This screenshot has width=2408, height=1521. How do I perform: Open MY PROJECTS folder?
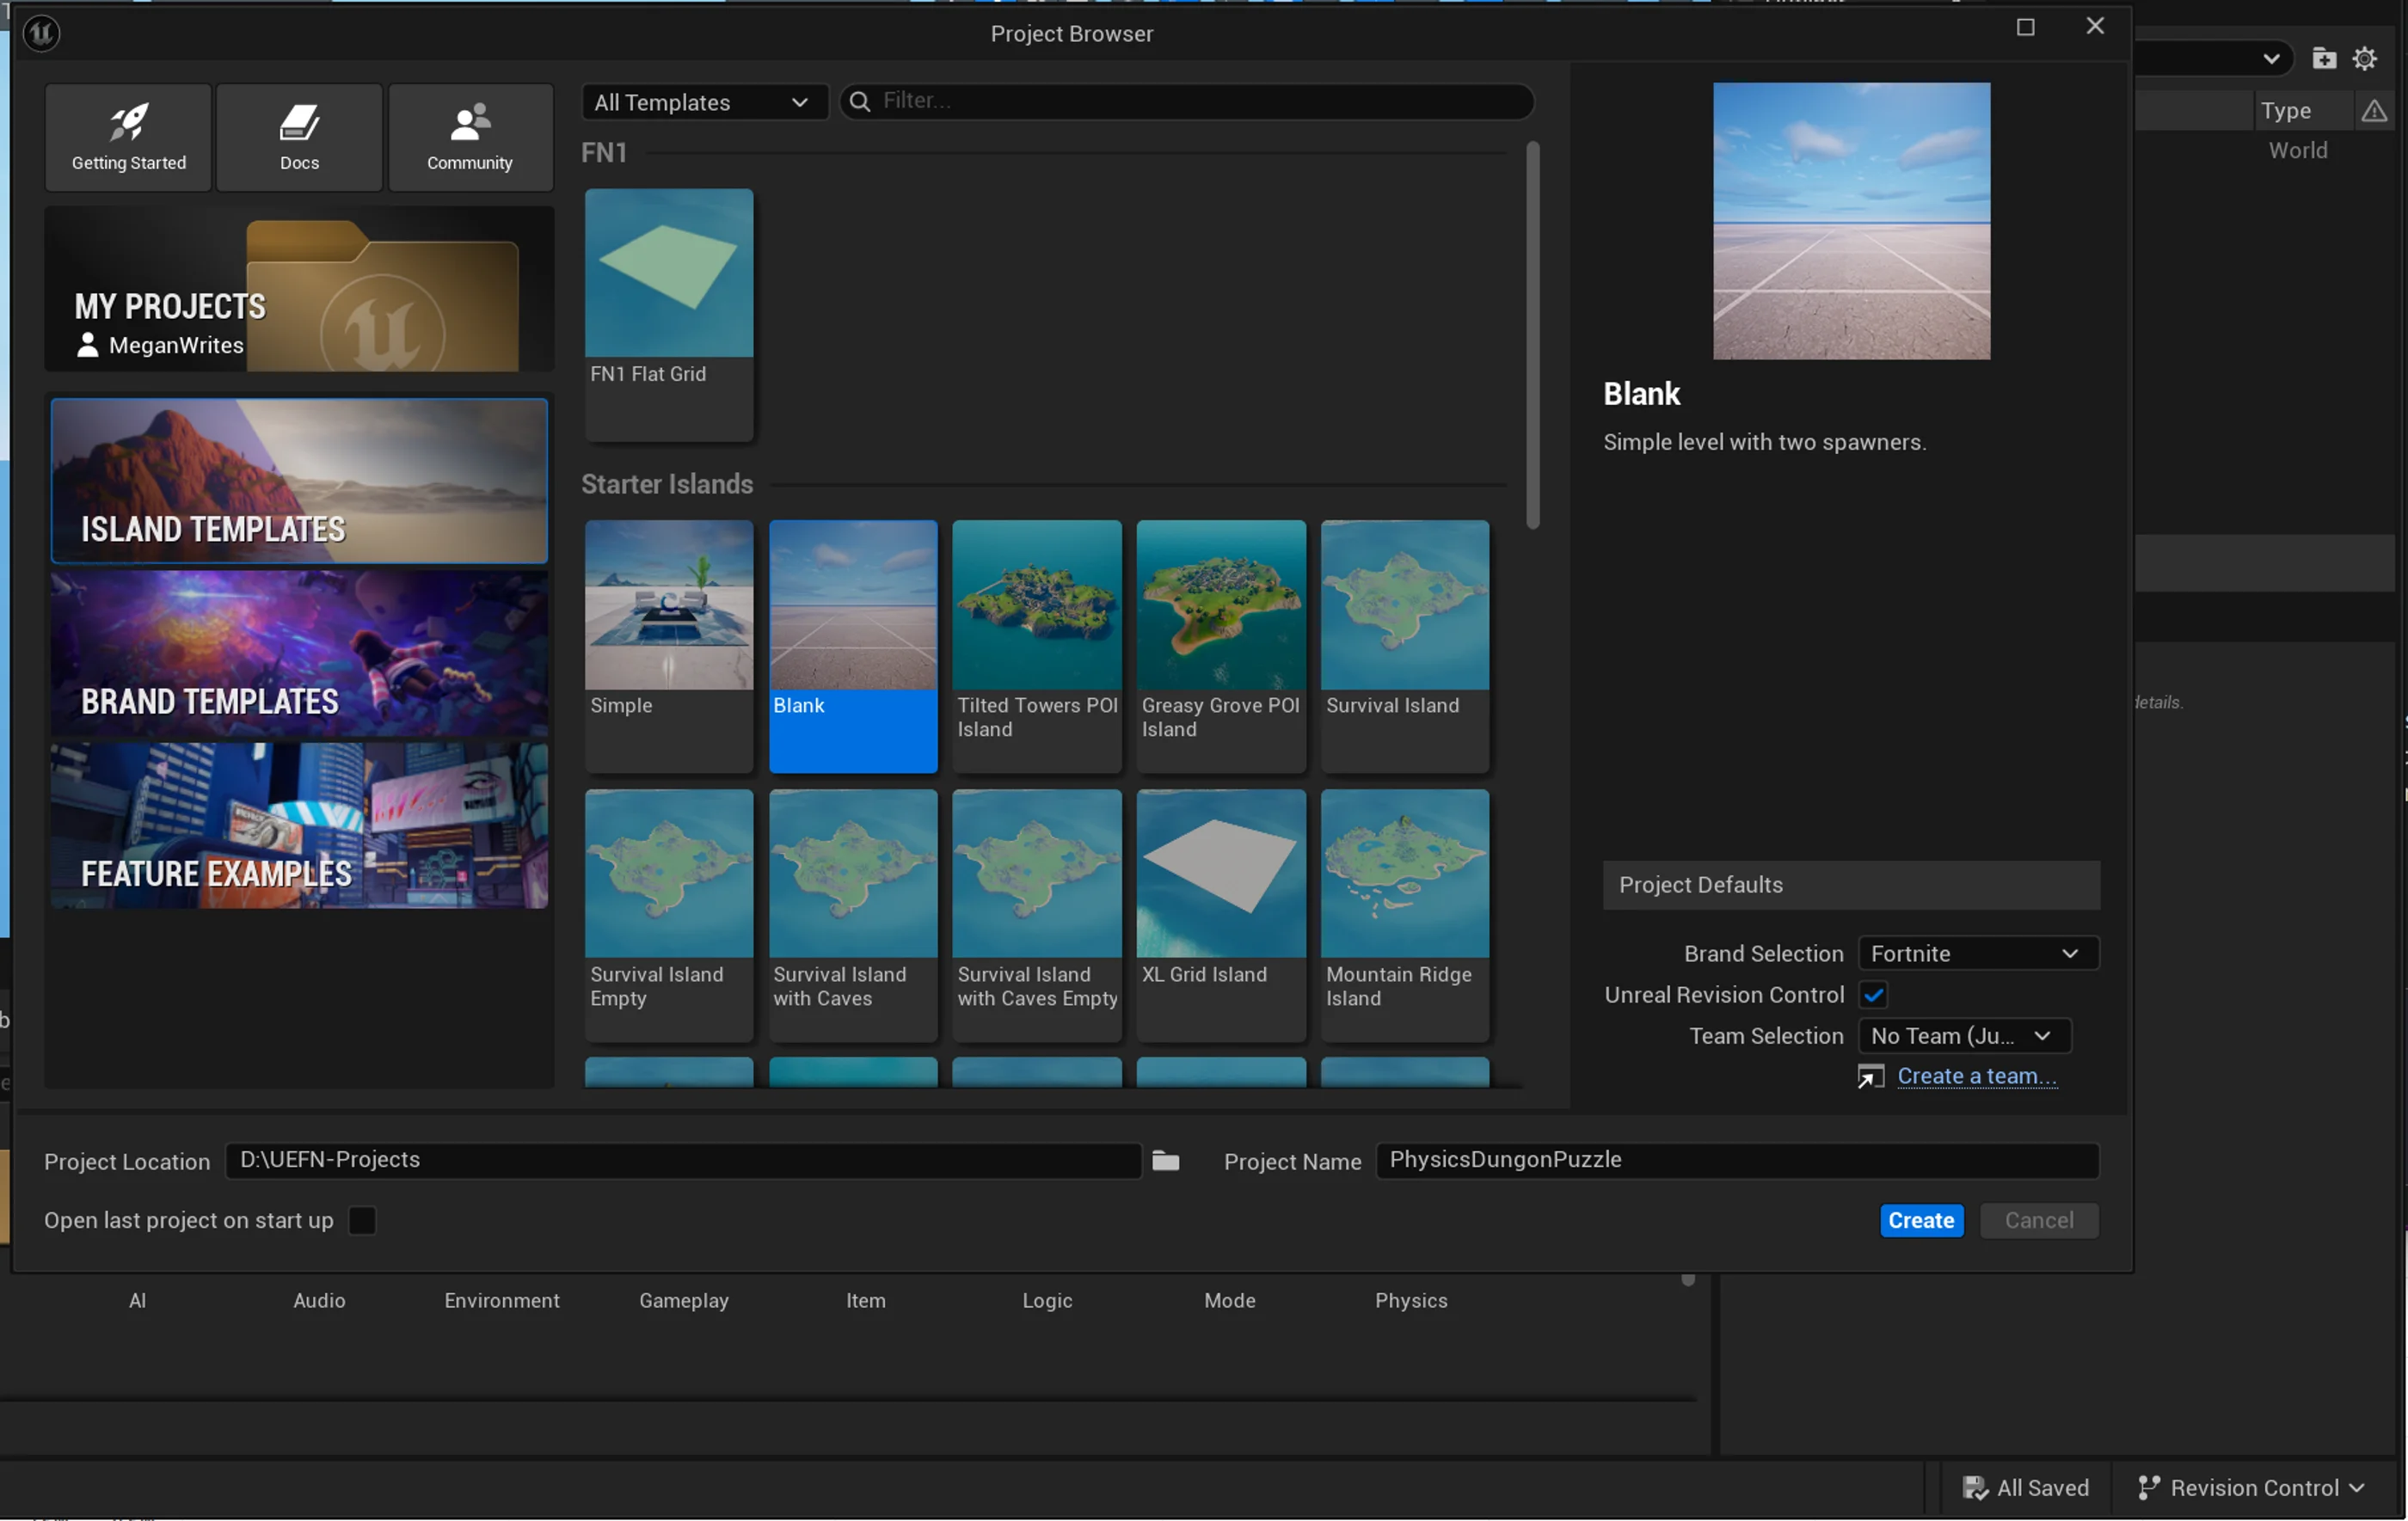pyautogui.click(x=299, y=289)
